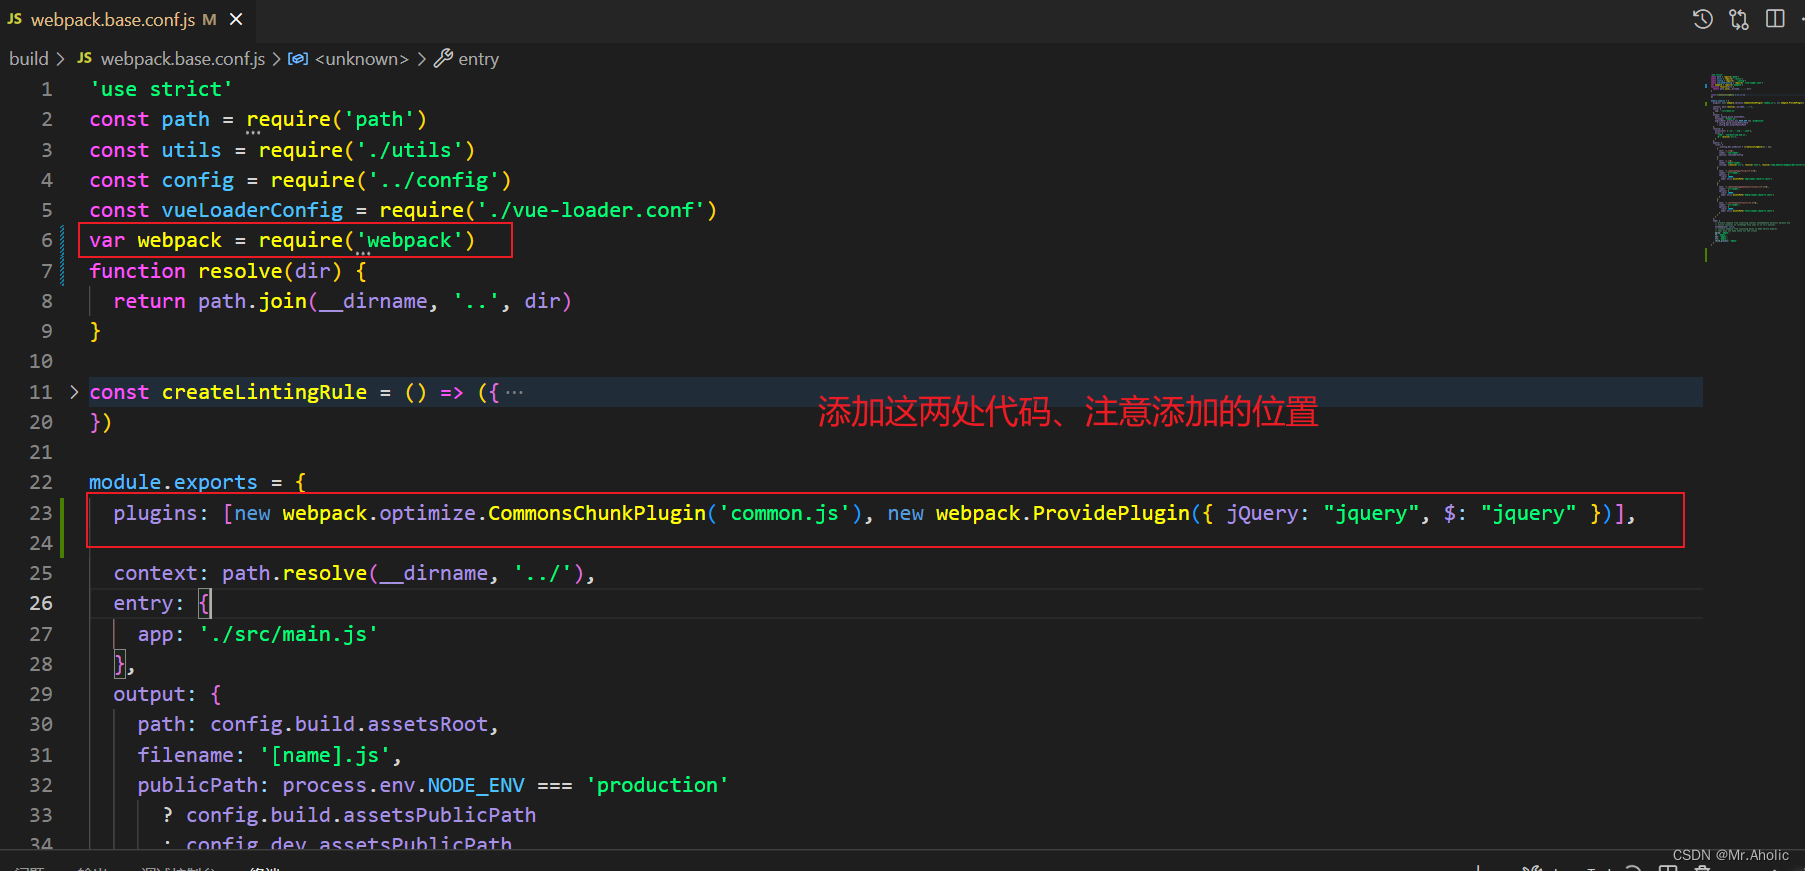
Task: Click the open changes compare icon
Action: pyautogui.click(x=1739, y=19)
